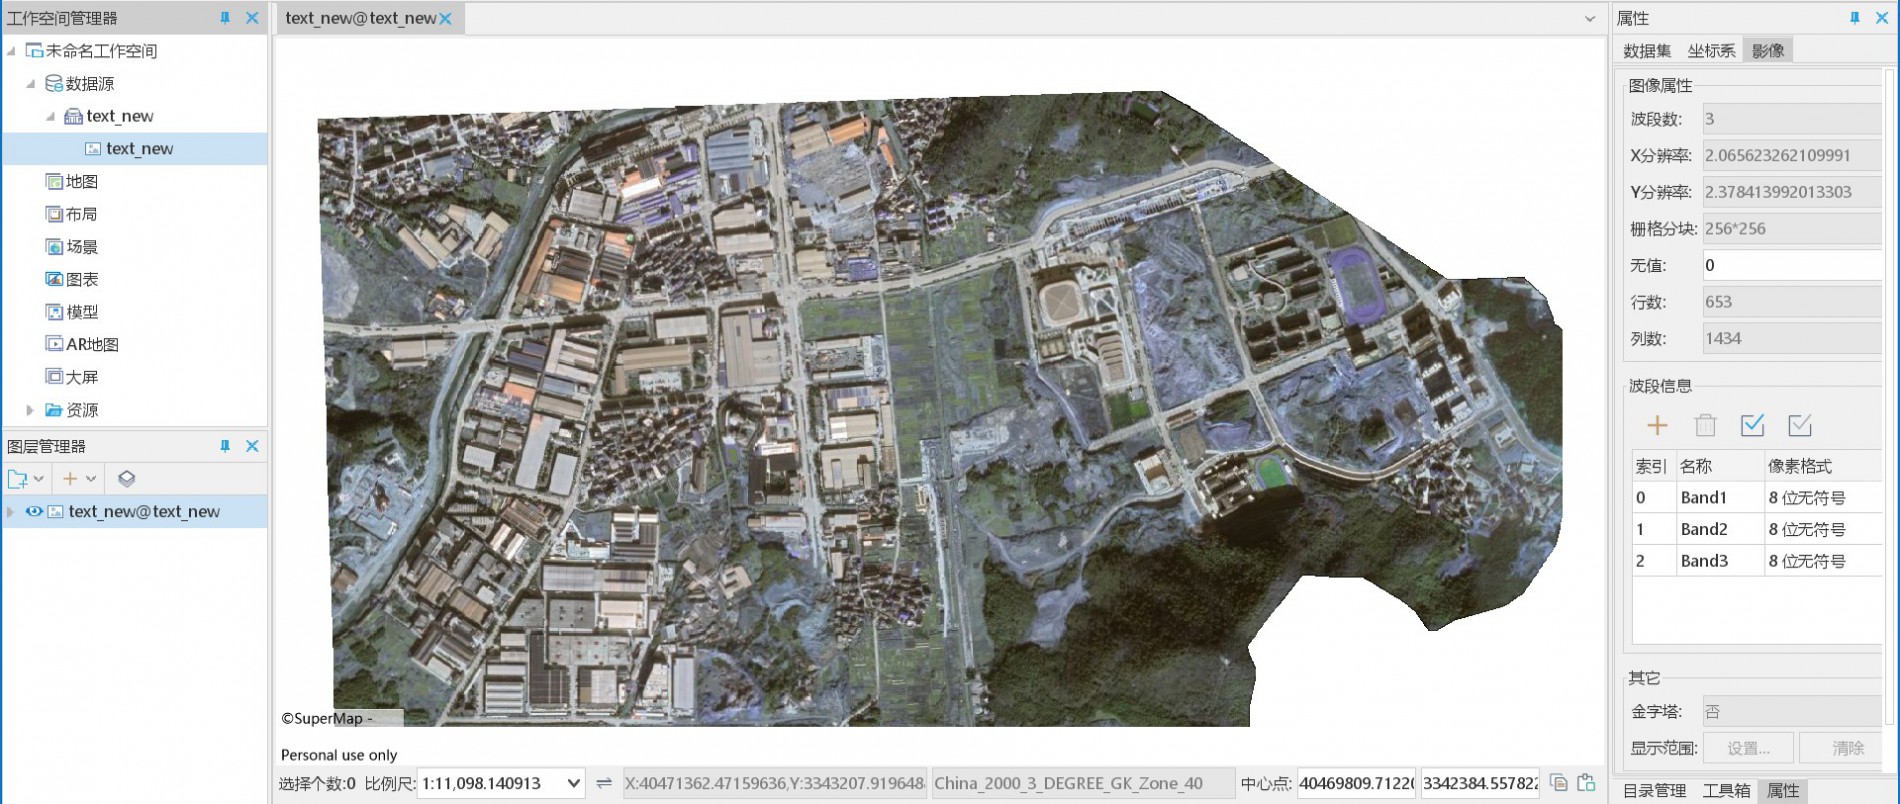Close the workspace manager panel
The height and width of the screenshot is (804, 1900).
click(x=252, y=18)
